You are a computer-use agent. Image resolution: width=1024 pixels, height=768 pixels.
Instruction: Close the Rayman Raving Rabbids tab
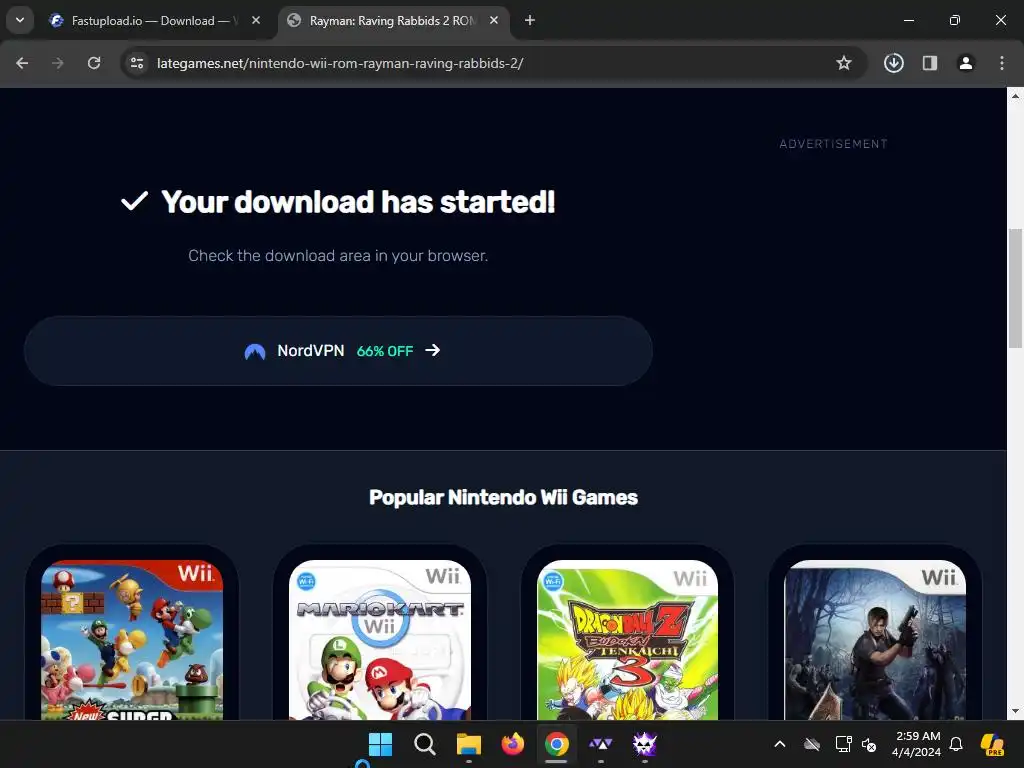(494, 20)
